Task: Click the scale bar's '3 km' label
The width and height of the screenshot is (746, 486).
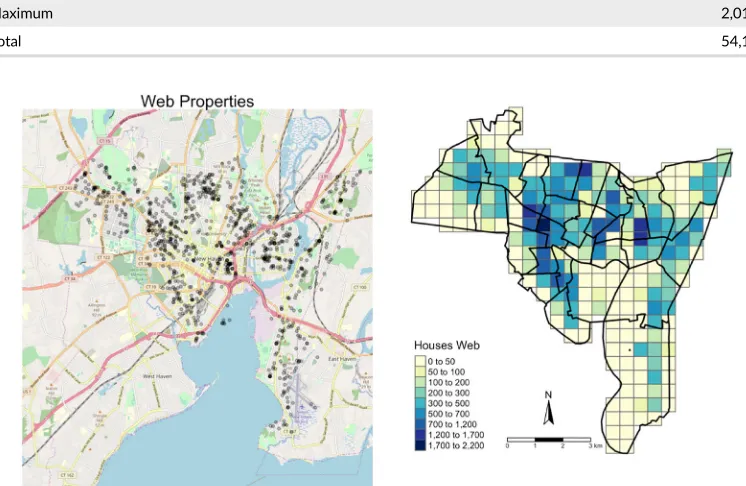Action: (596, 446)
